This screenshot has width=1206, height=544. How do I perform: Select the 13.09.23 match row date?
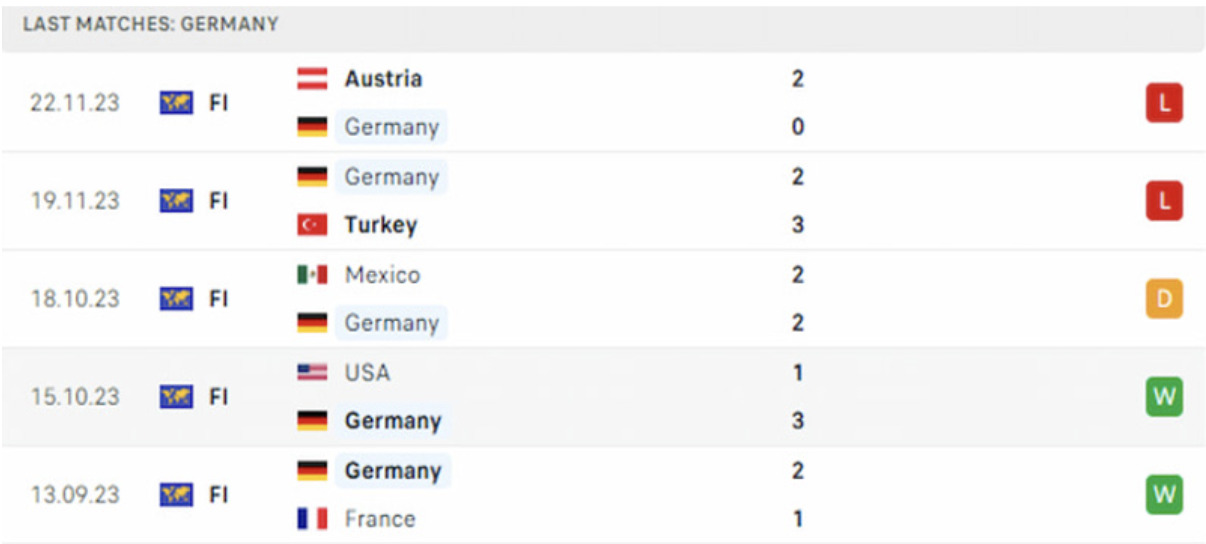click(x=74, y=495)
